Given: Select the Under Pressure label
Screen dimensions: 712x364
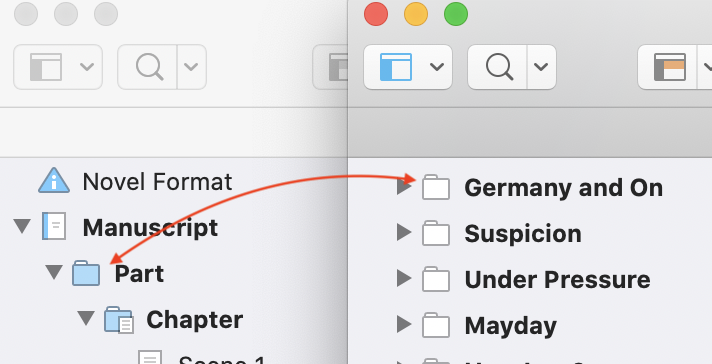Looking at the screenshot, I should (x=557, y=280).
